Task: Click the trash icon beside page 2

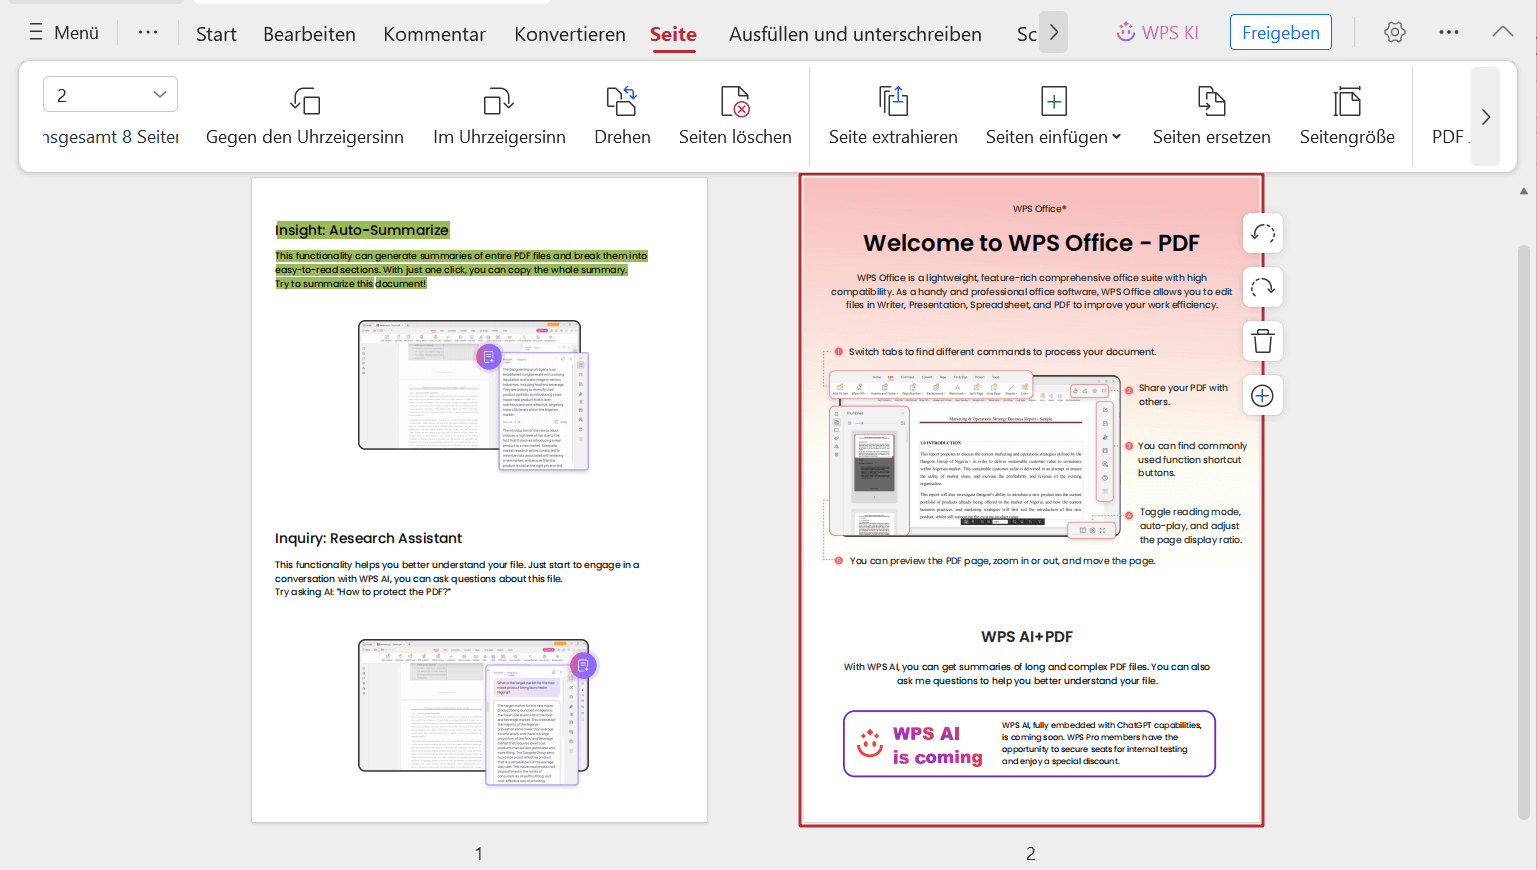Action: coord(1262,341)
